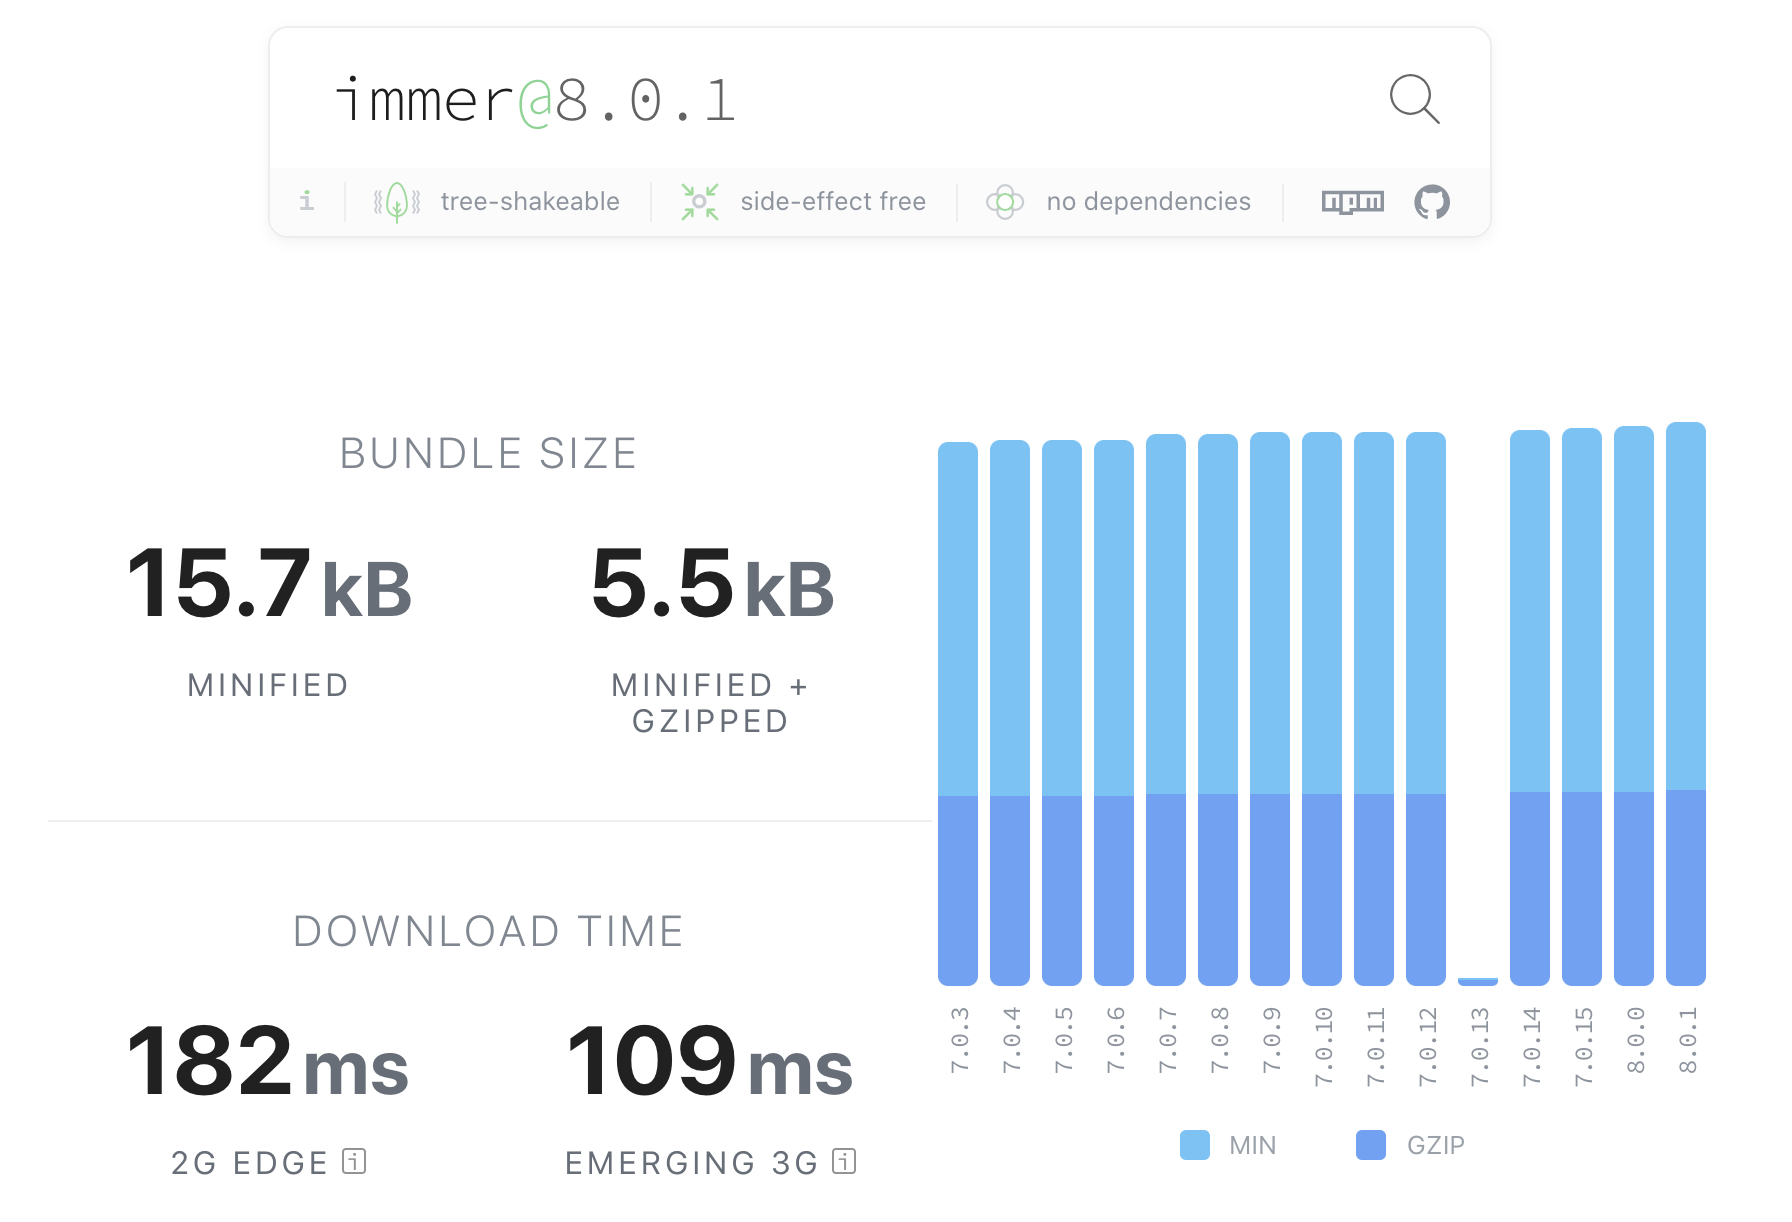Image resolution: width=1792 pixels, height=1222 pixels.
Task: Select the bar for version 7.0.13
Action: [1479, 980]
